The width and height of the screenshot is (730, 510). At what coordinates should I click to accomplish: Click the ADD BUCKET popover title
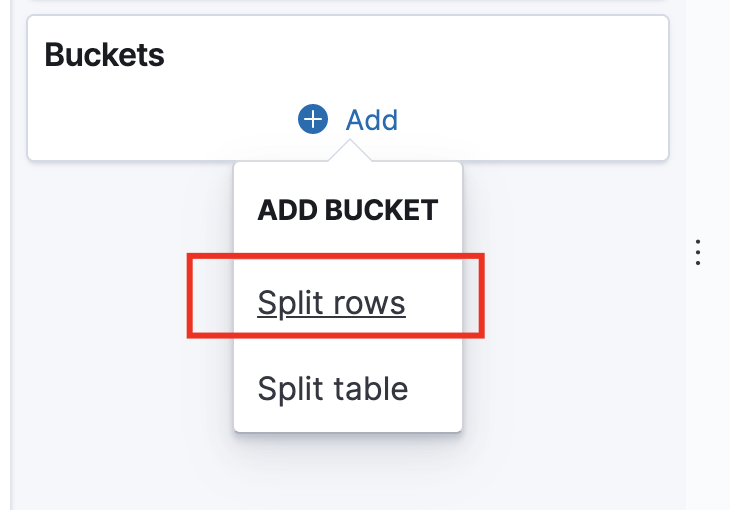(x=347, y=210)
